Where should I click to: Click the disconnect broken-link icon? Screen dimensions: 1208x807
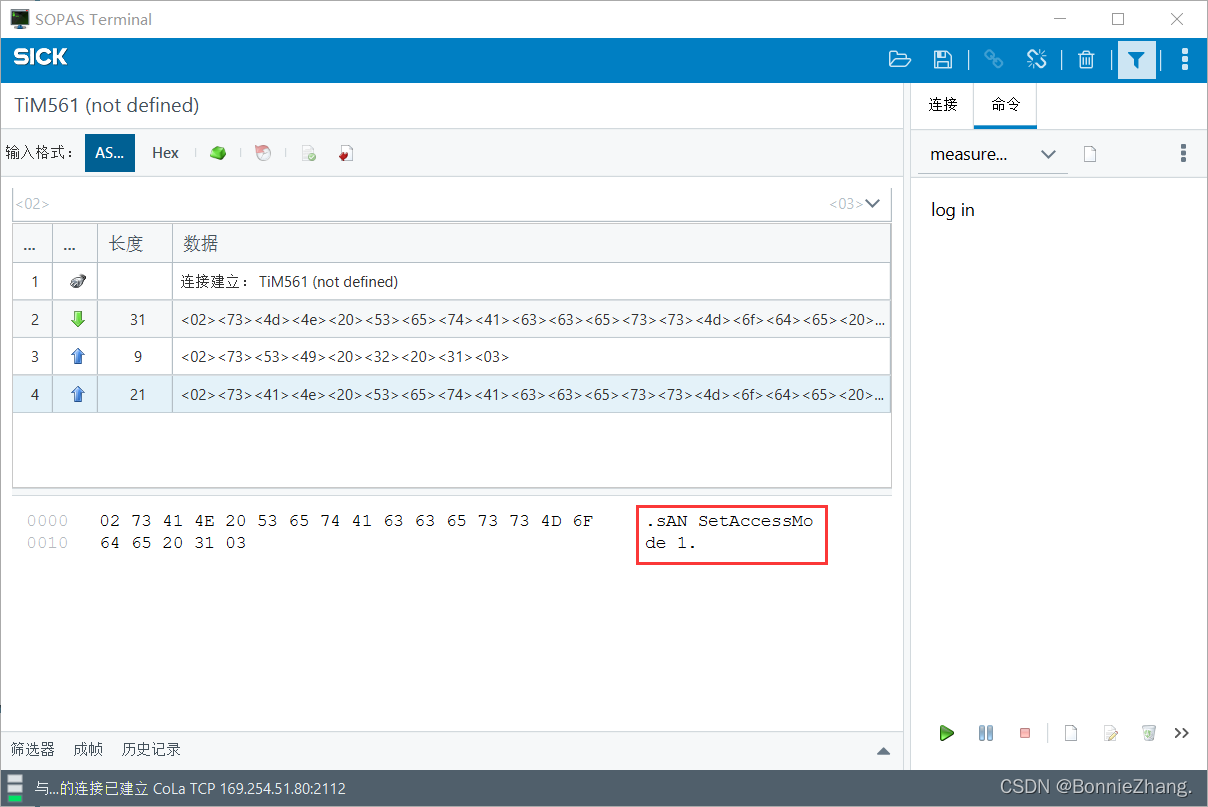pyautogui.click(x=1036, y=60)
